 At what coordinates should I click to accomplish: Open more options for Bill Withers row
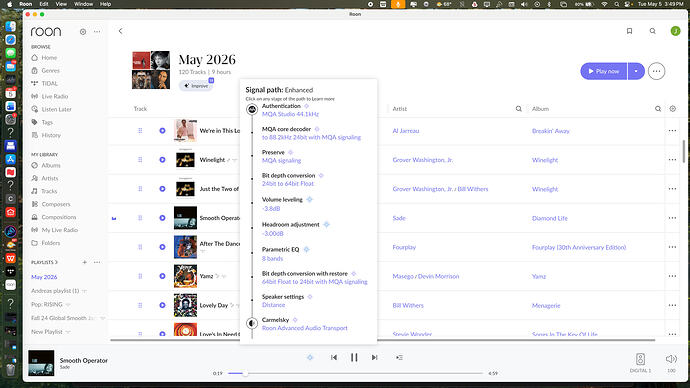coord(672,305)
